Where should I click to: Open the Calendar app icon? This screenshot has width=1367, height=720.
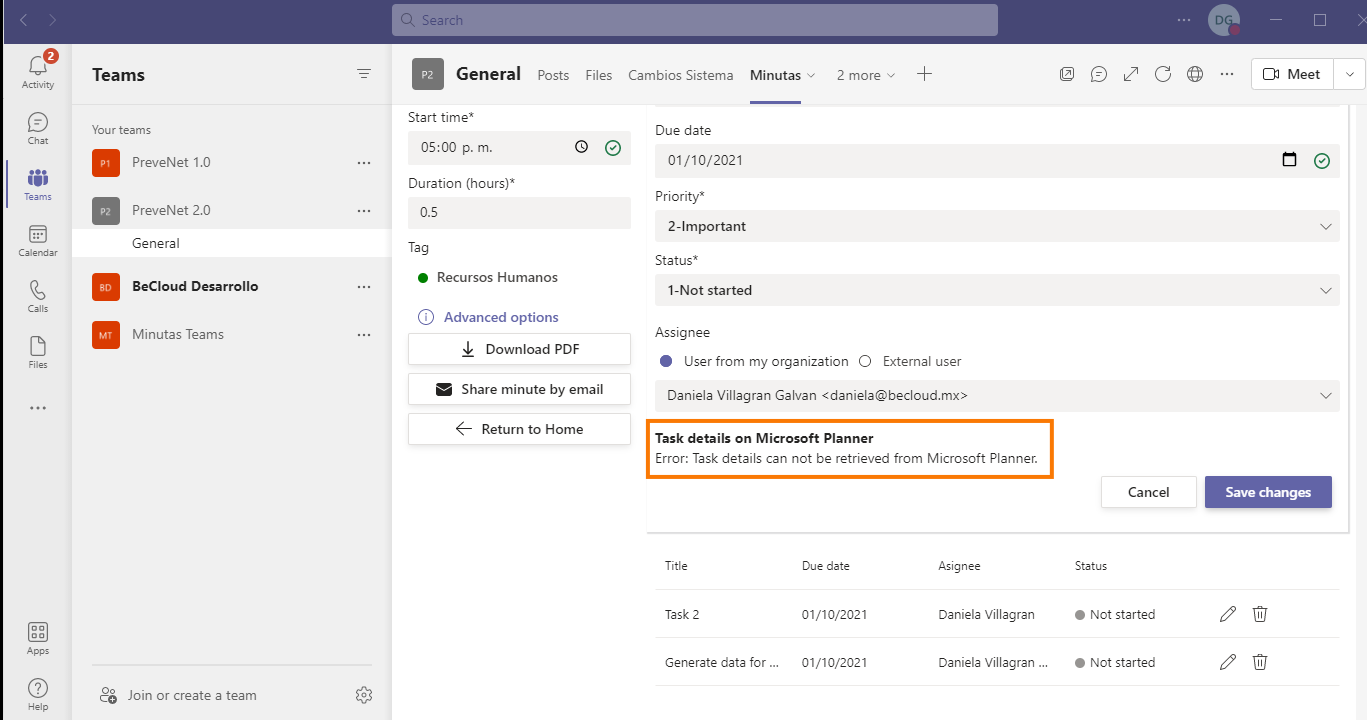[x=37, y=240]
